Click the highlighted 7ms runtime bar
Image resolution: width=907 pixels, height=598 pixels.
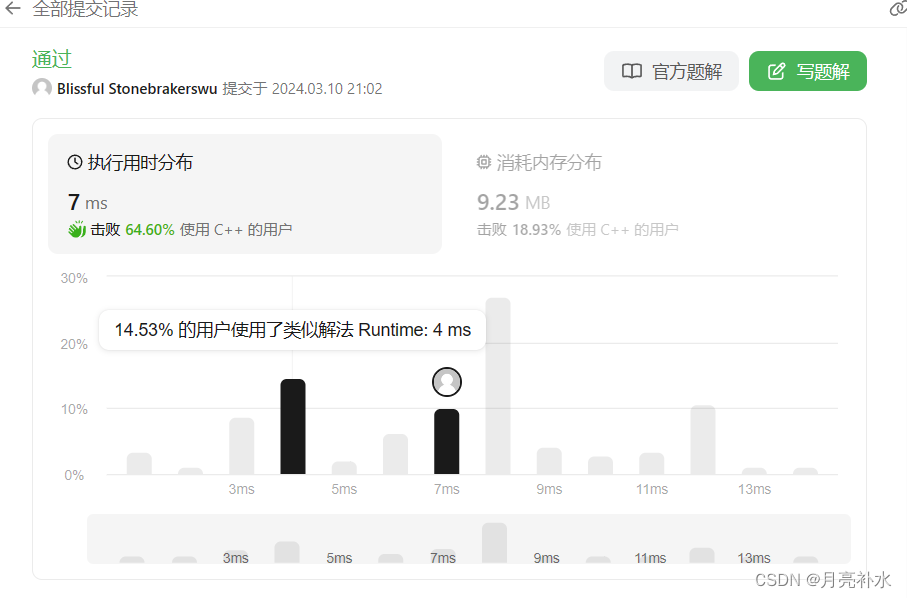coord(446,440)
